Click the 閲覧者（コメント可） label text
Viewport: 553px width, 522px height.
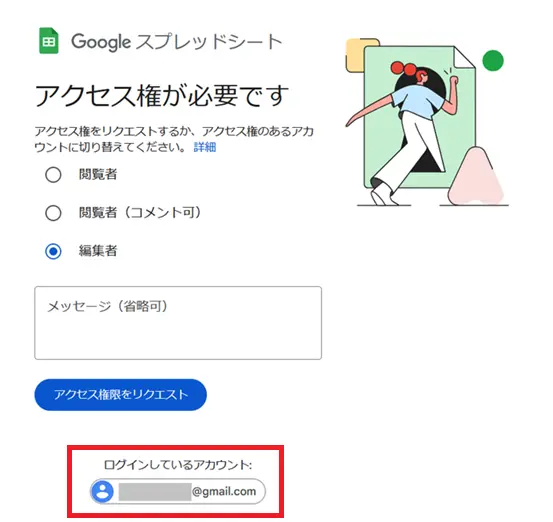point(140,212)
